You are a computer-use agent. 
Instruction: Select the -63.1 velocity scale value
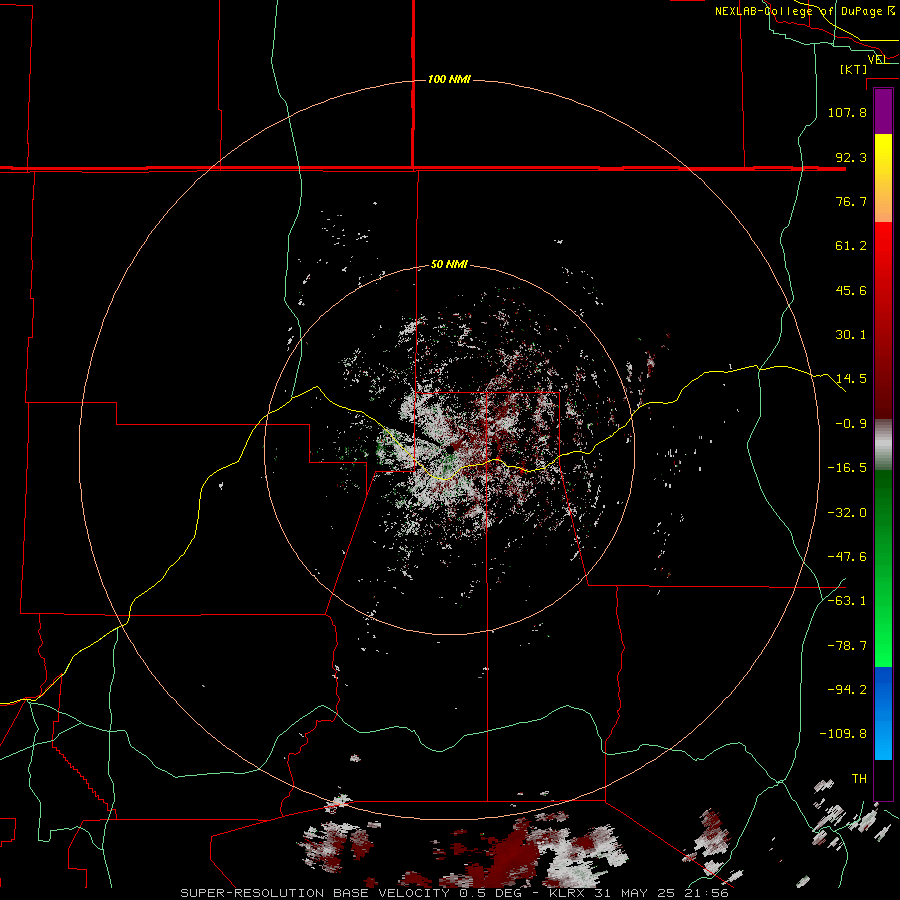[847, 601]
